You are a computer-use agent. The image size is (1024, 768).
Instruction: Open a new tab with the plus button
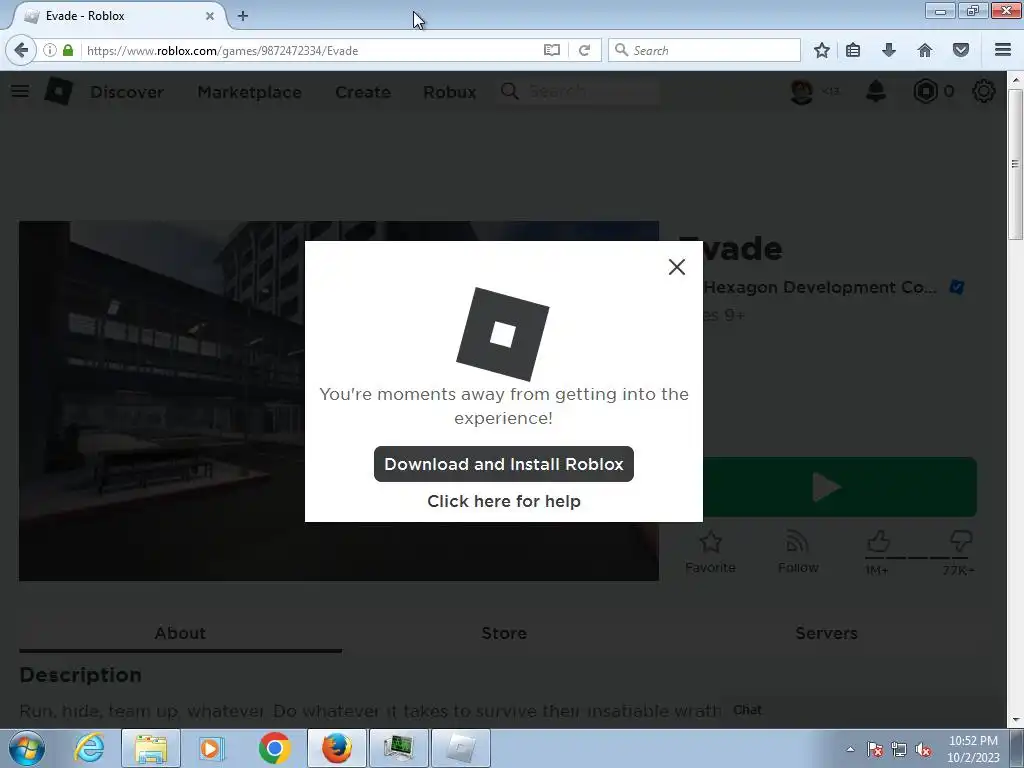coord(243,16)
